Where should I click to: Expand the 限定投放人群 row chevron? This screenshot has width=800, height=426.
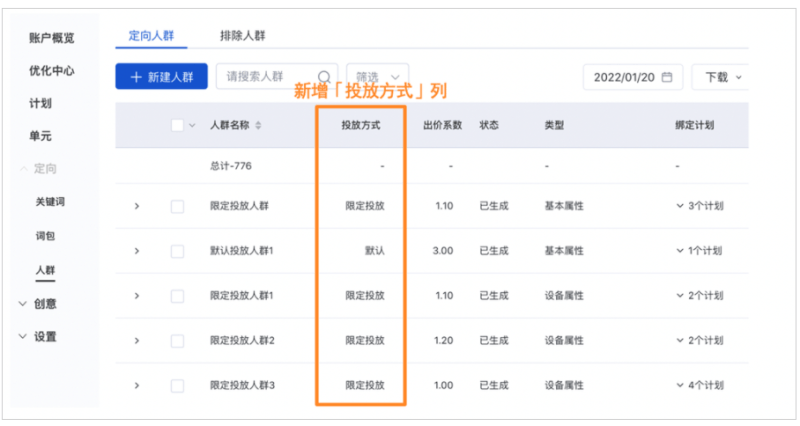[x=137, y=206]
